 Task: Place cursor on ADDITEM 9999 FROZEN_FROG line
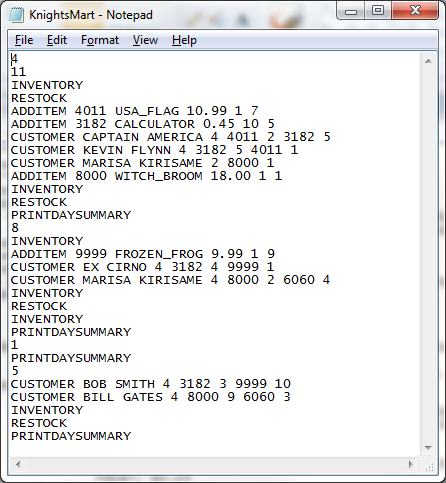click(x=143, y=254)
